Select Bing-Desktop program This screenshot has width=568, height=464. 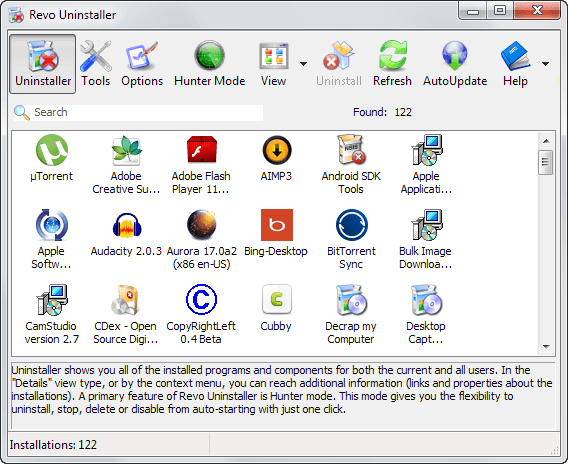[x=276, y=233]
